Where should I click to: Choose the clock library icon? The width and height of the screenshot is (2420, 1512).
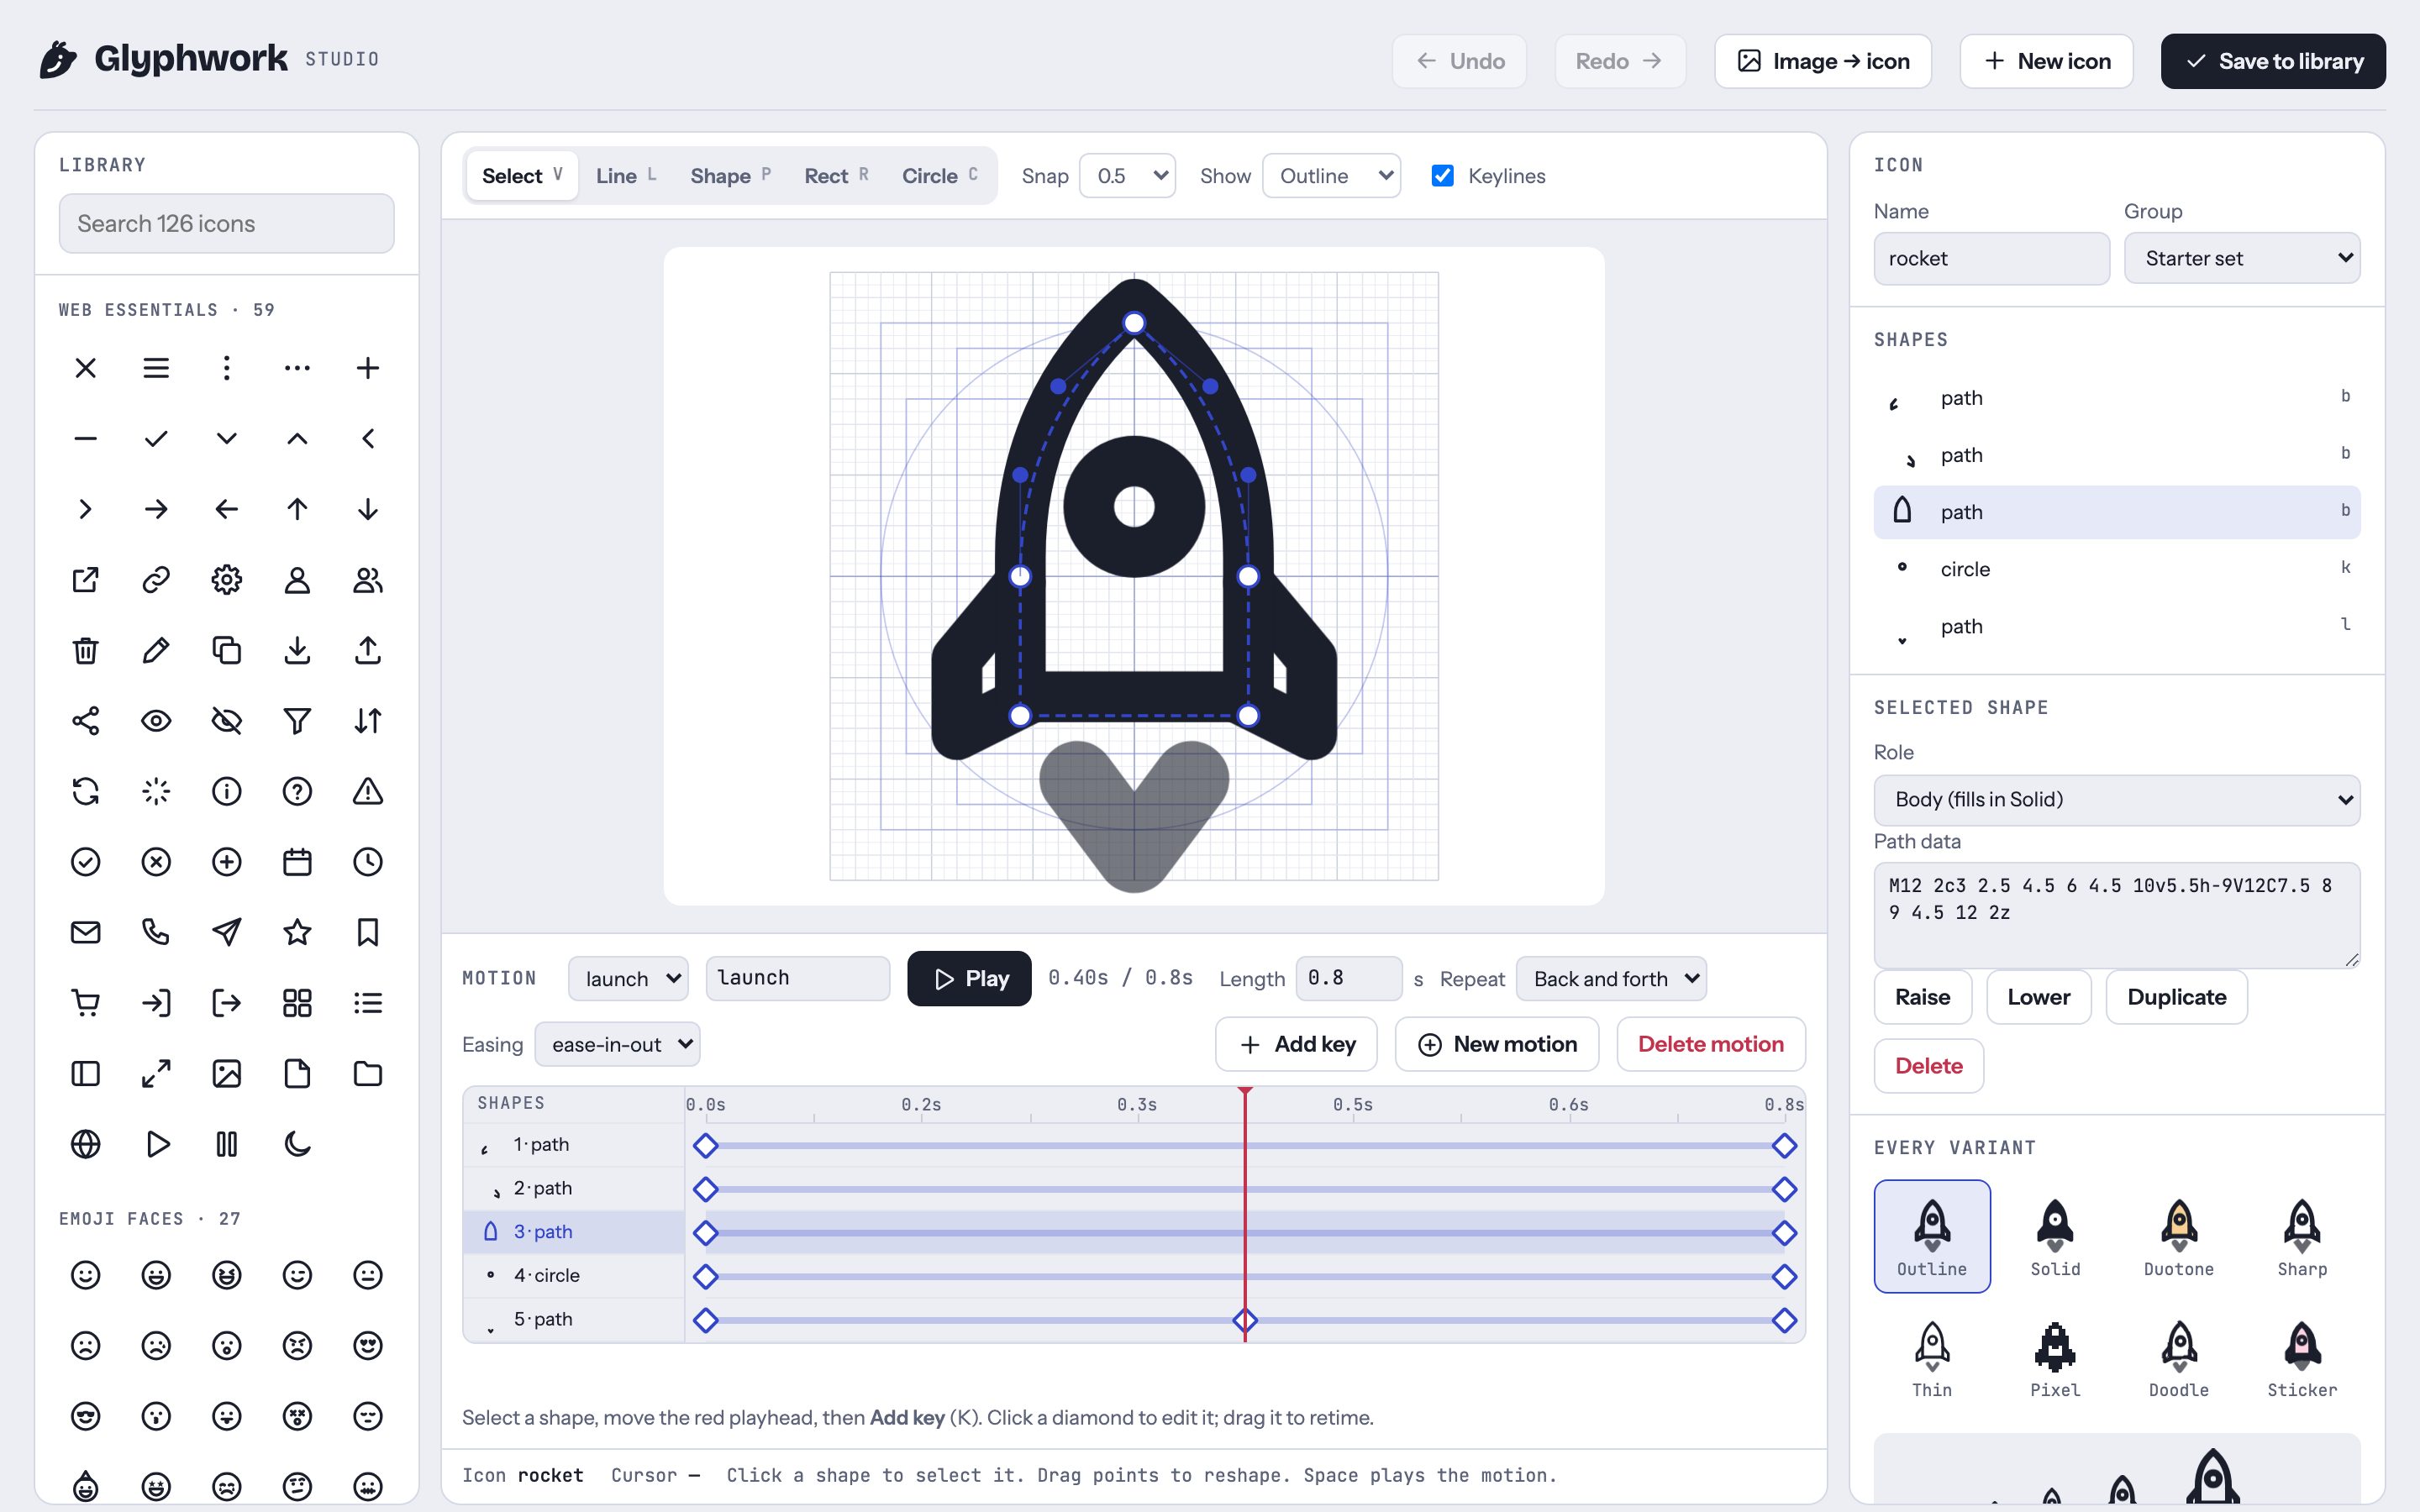tap(368, 862)
